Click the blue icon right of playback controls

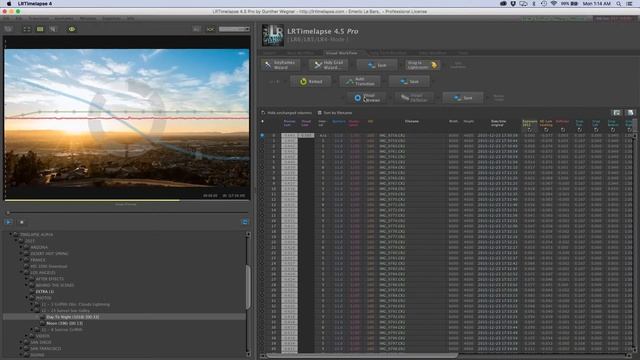245,222
